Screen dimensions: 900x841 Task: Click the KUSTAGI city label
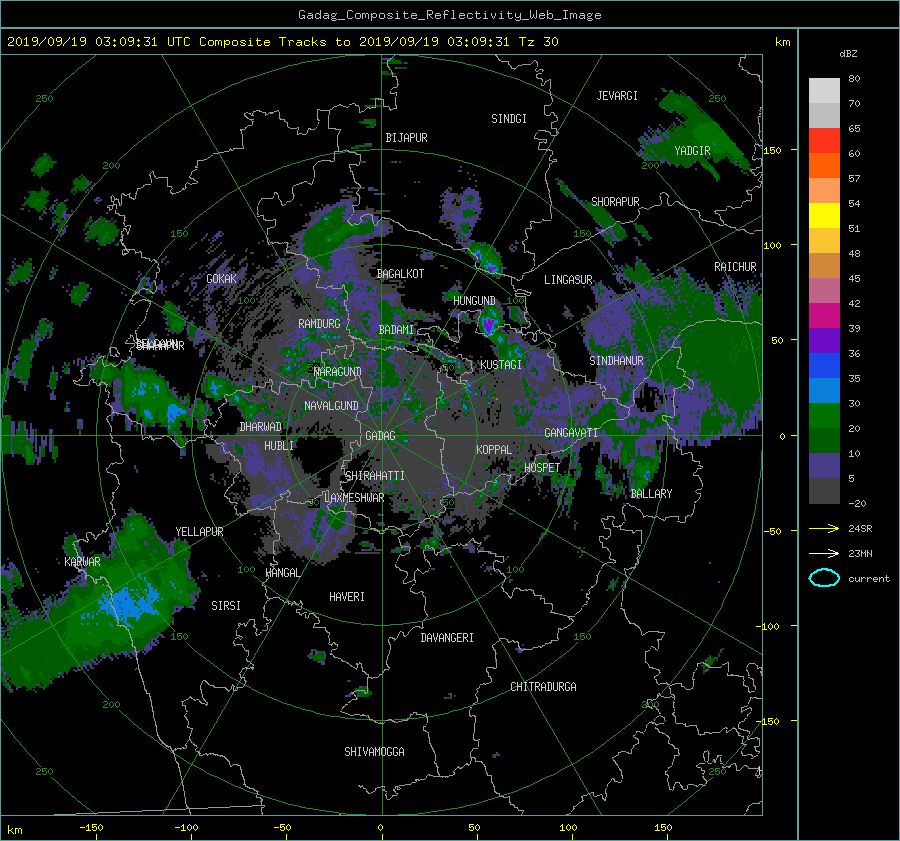click(501, 365)
